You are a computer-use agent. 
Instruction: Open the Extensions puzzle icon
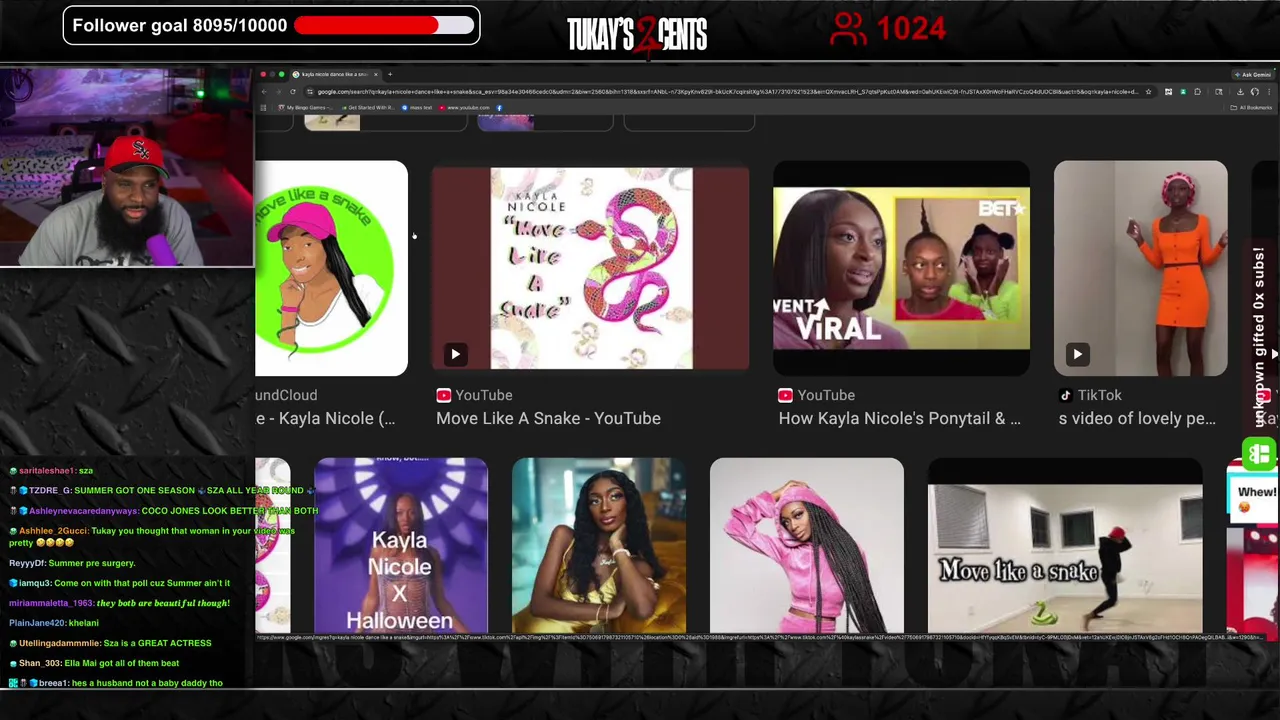point(1197,92)
